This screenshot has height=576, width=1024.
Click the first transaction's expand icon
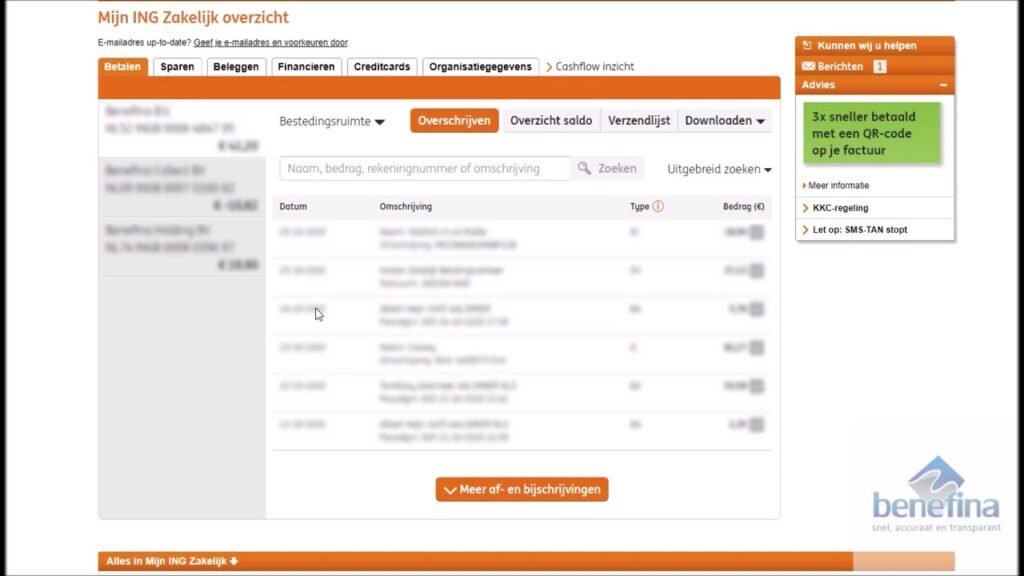(x=756, y=233)
